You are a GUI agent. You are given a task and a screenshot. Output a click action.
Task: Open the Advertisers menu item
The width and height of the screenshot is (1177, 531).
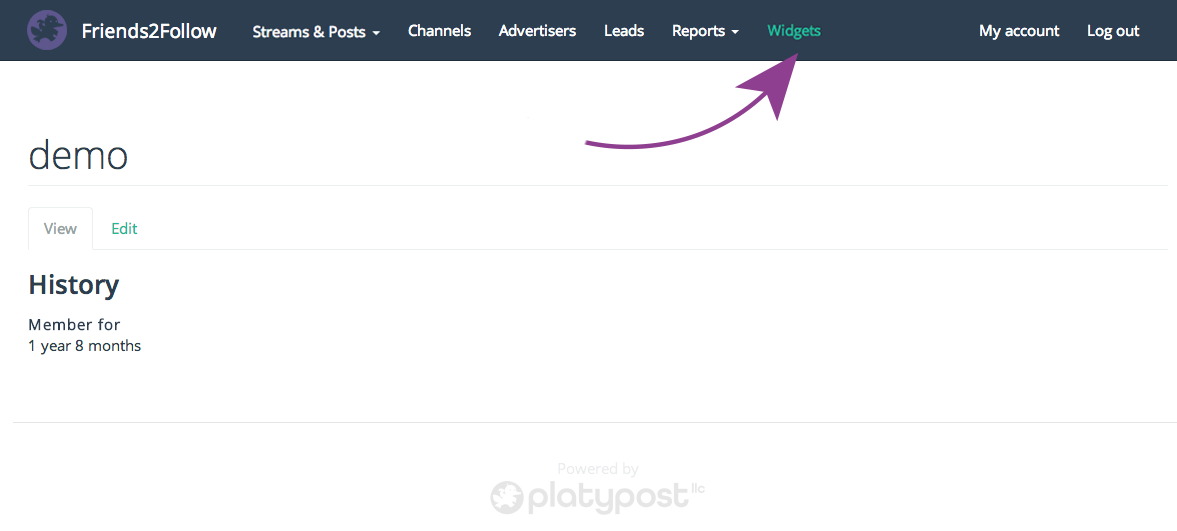pyautogui.click(x=537, y=31)
